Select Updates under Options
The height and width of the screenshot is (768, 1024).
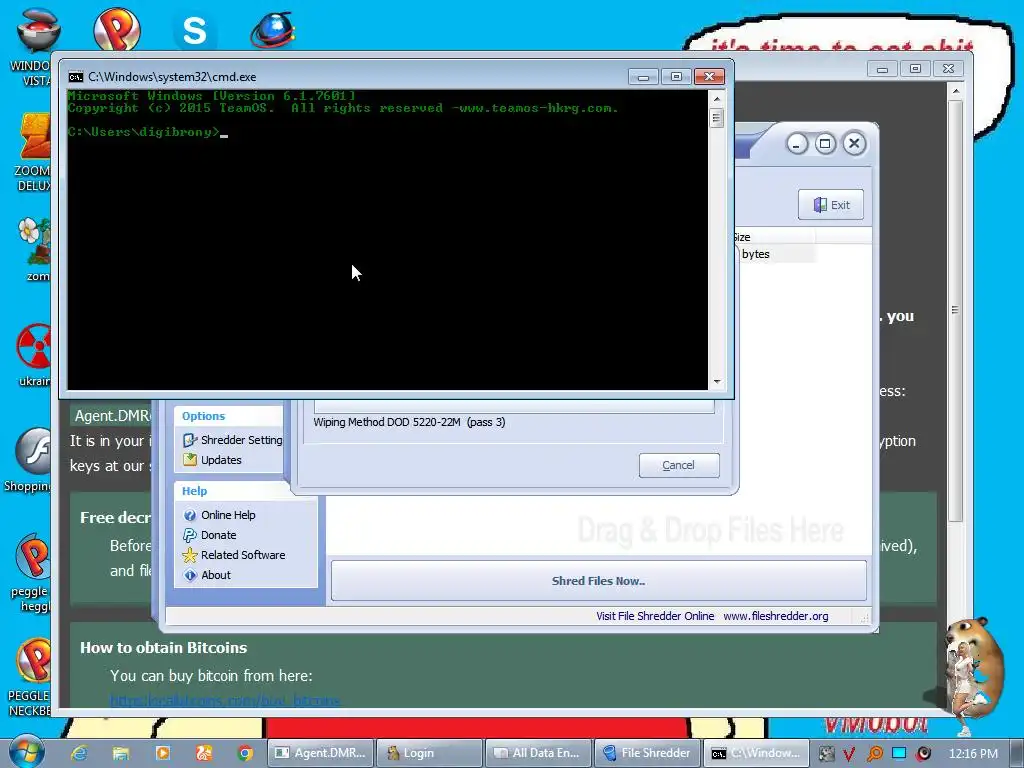pyautogui.click(x=221, y=460)
